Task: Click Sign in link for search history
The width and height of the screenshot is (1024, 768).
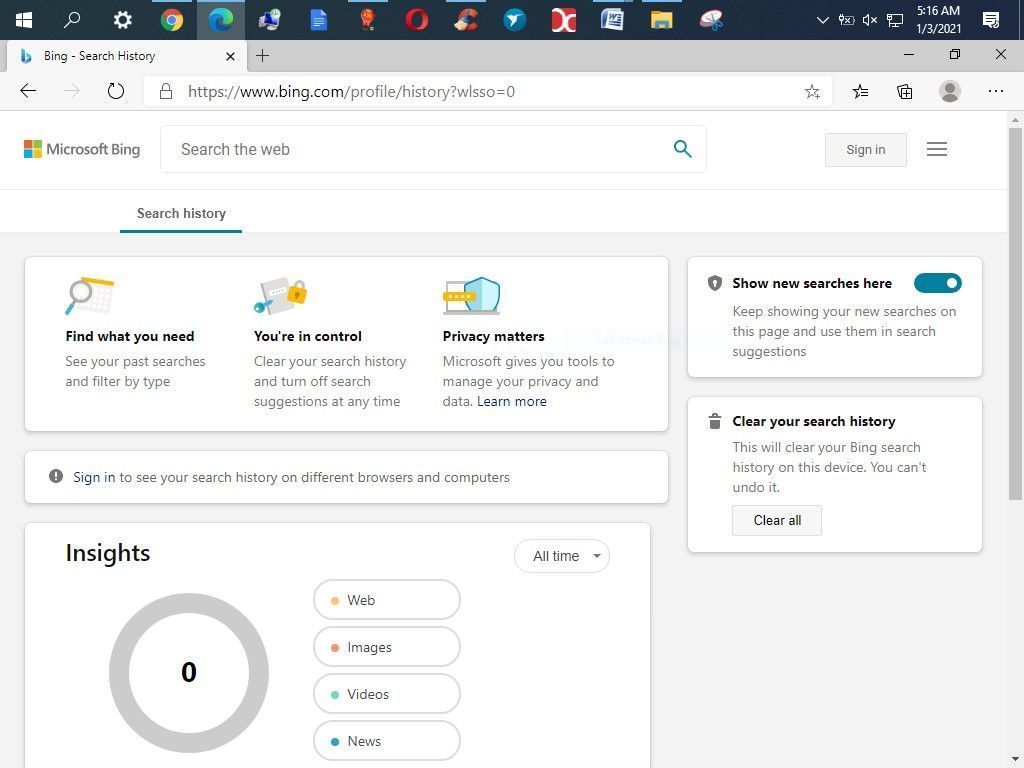Action: point(94,477)
